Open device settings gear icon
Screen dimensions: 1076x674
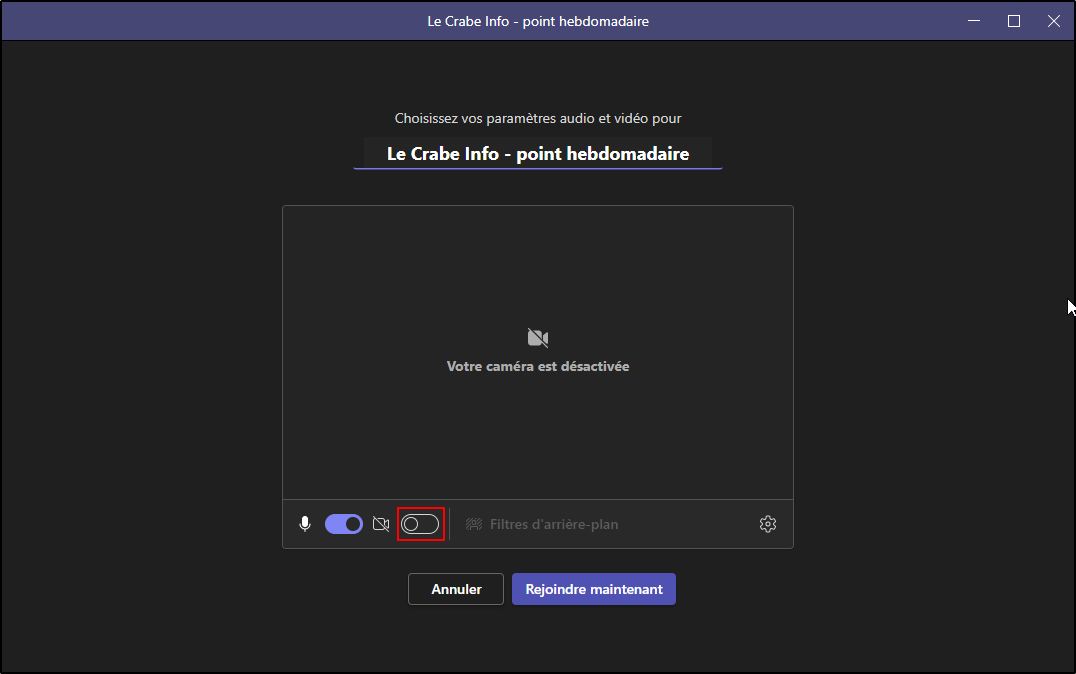pos(768,524)
